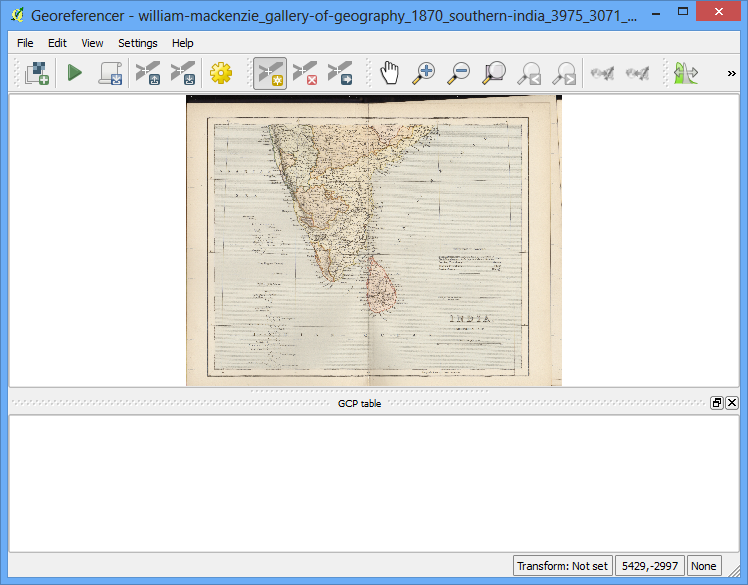Open the File menu
Image resolution: width=748 pixels, height=585 pixels.
[x=25, y=43]
